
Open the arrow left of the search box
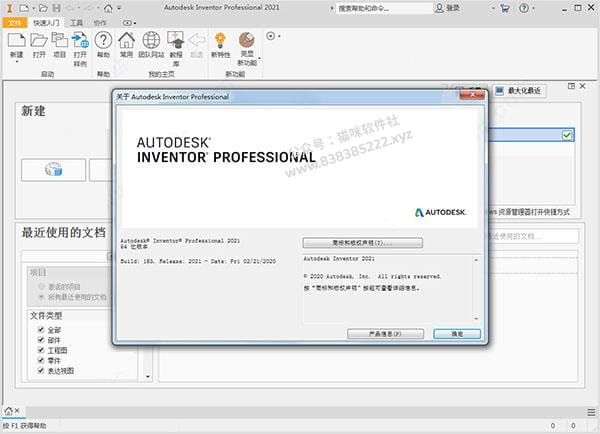pos(332,8)
